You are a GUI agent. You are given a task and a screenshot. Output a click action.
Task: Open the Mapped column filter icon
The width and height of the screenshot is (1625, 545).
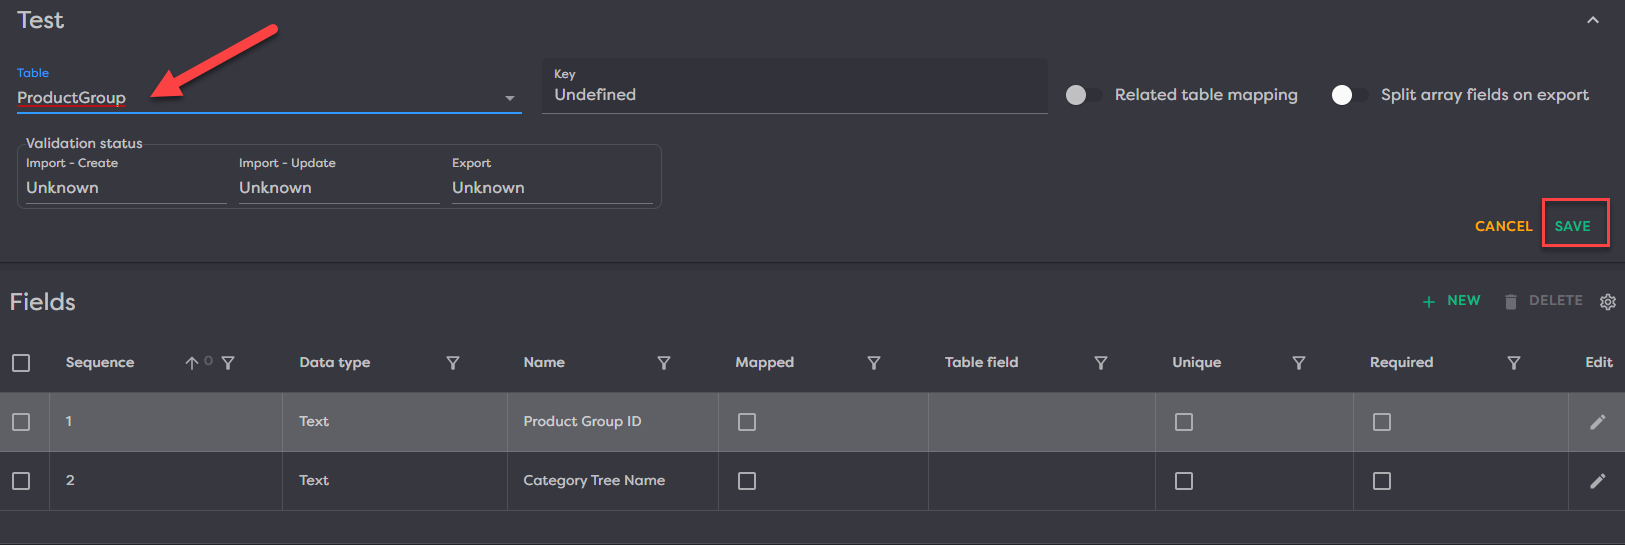tap(873, 363)
